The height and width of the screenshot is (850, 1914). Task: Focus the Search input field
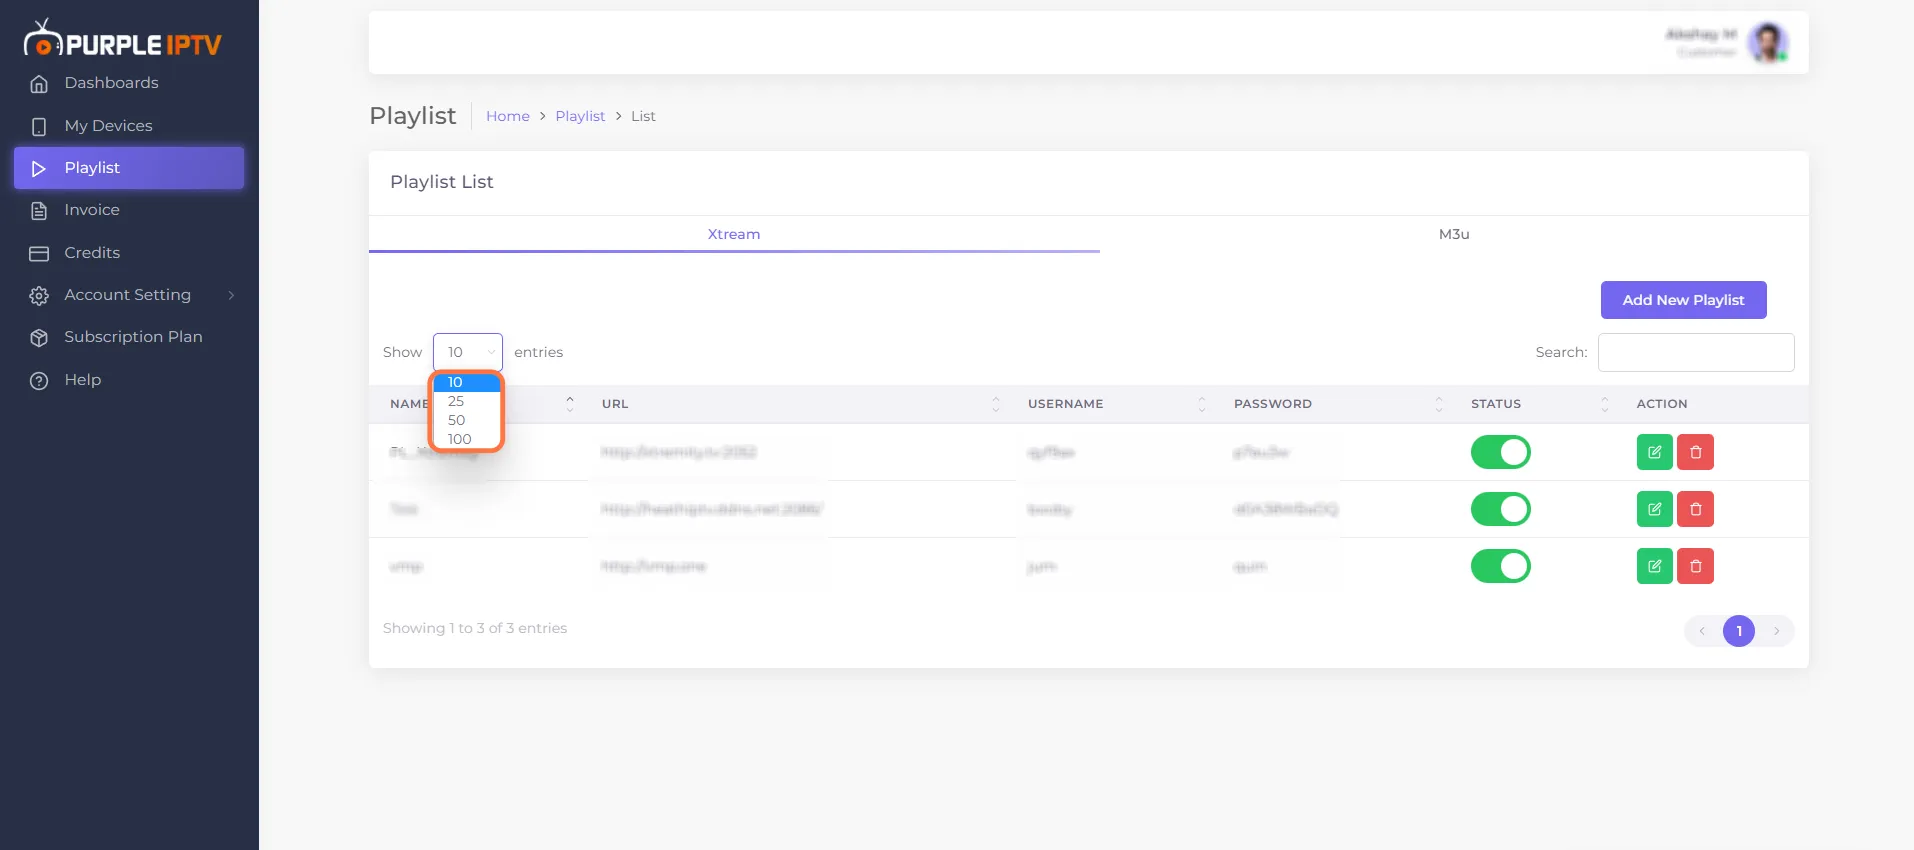pos(1696,352)
